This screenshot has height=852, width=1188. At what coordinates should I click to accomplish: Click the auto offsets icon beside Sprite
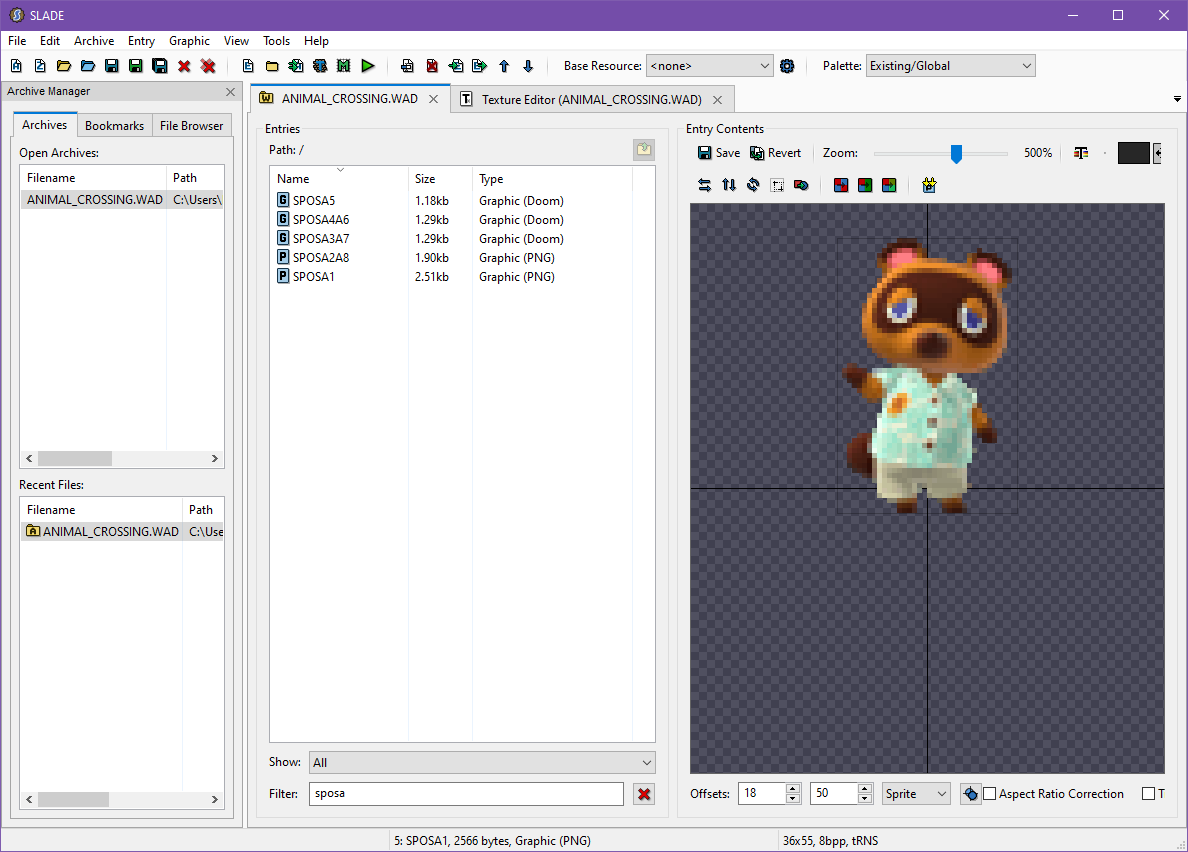click(x=971, y=794)
